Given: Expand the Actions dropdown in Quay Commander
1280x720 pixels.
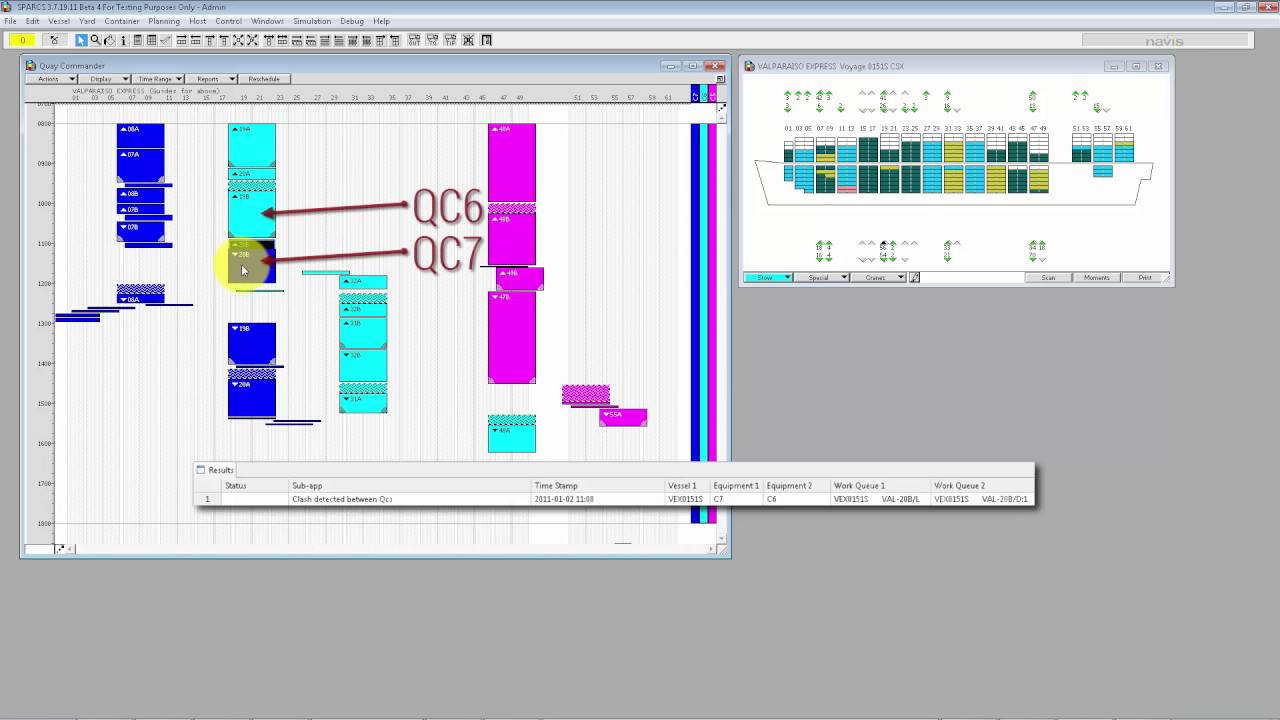Looking at the screenshot, I should (51, 79).
